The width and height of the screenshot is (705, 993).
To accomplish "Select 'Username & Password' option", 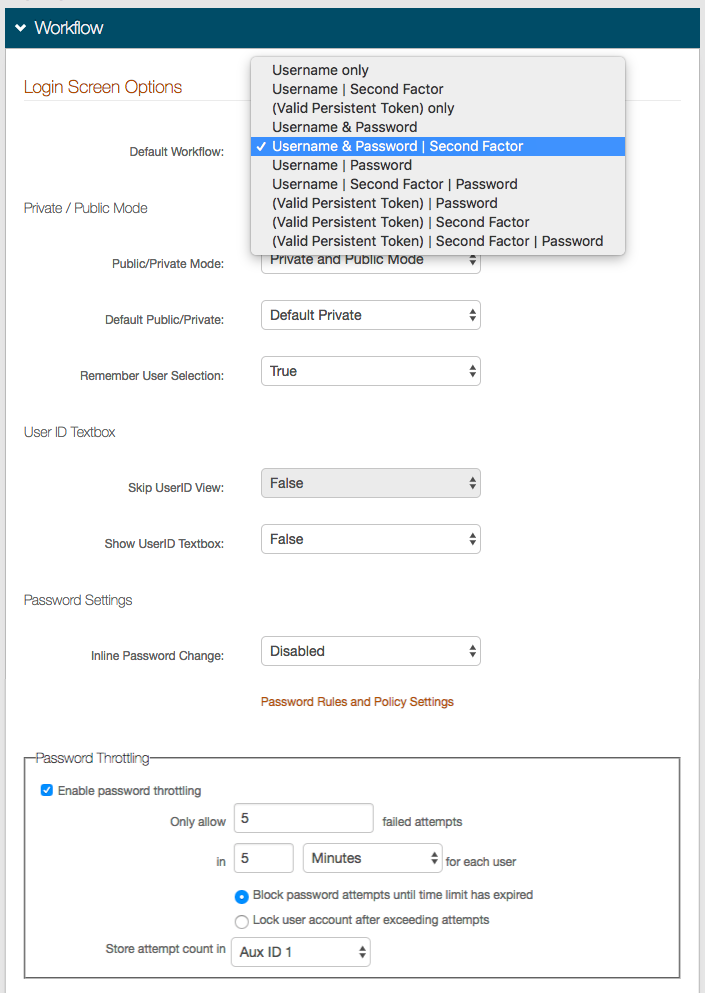I will pyautogui.click(x=344, y=127).
